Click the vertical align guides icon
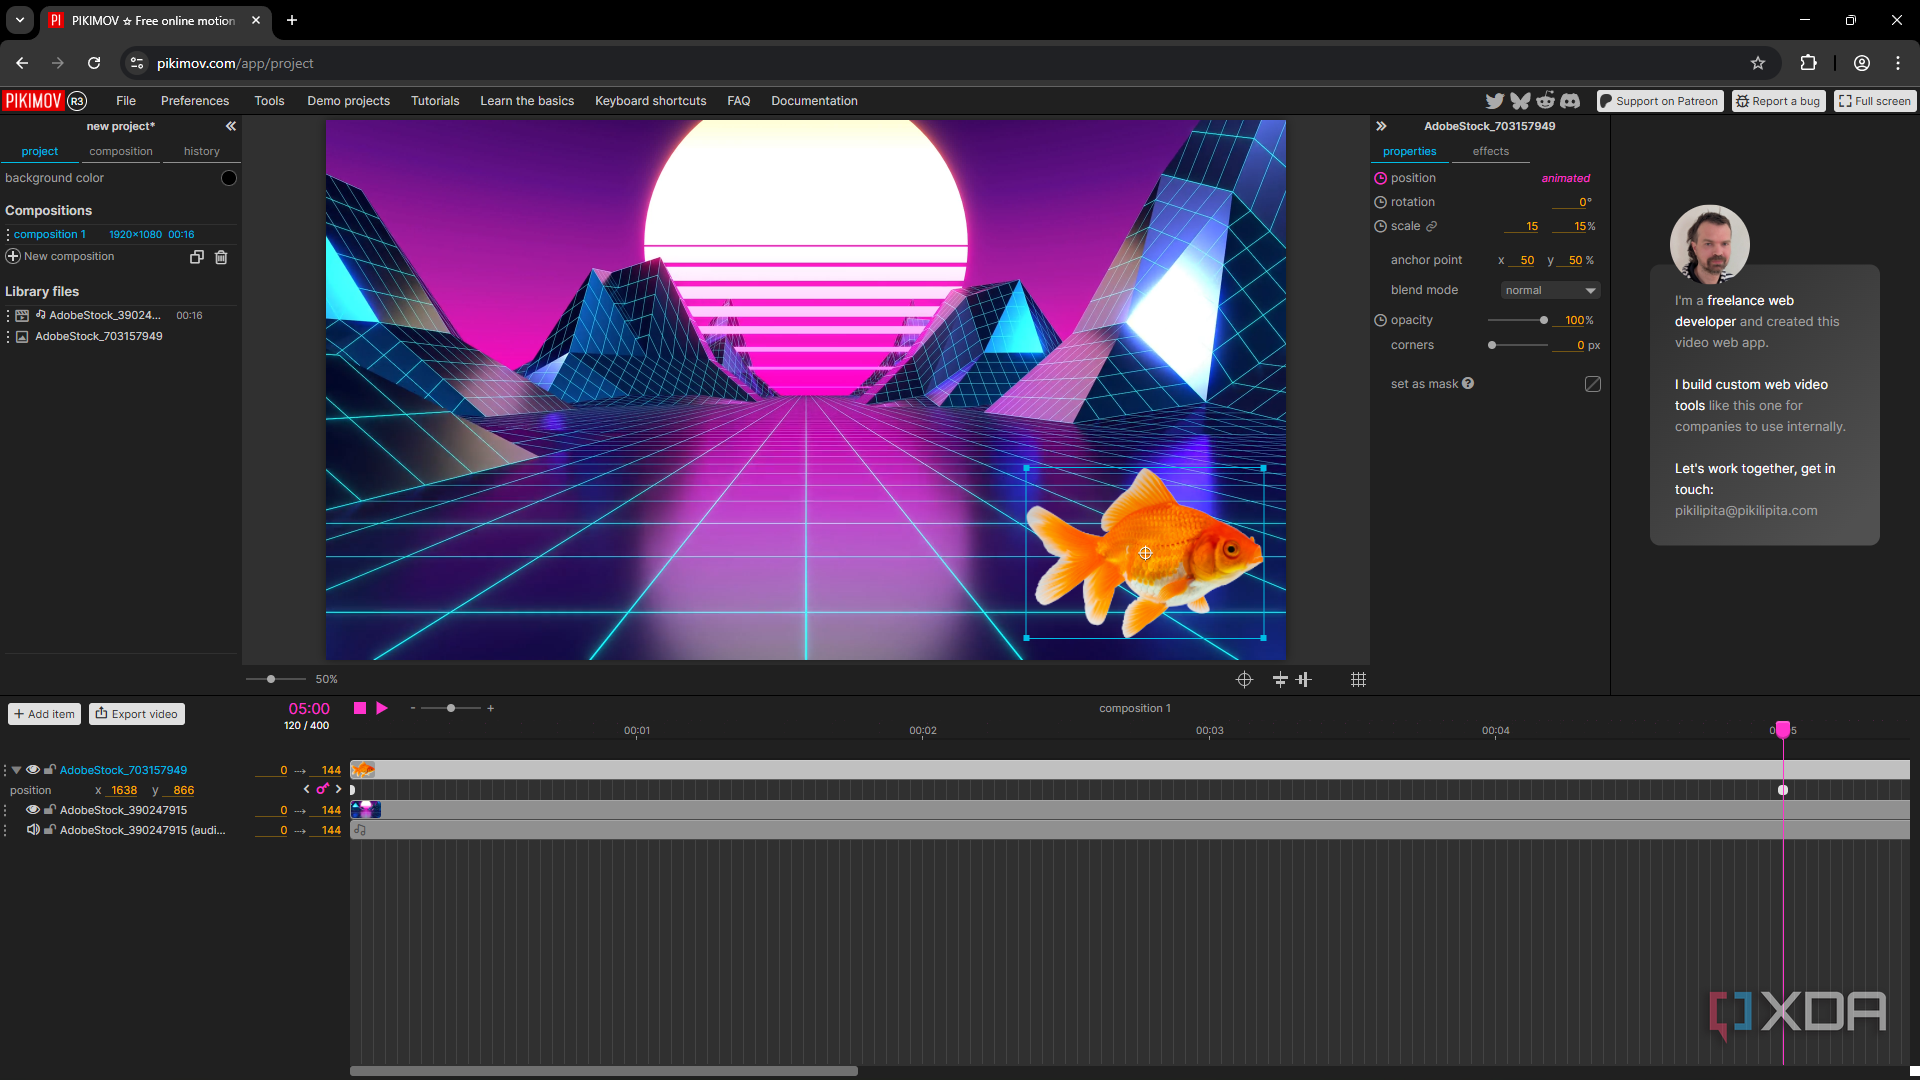The width and height of the screenshot is (1920, 1080). pos(1304,679)
